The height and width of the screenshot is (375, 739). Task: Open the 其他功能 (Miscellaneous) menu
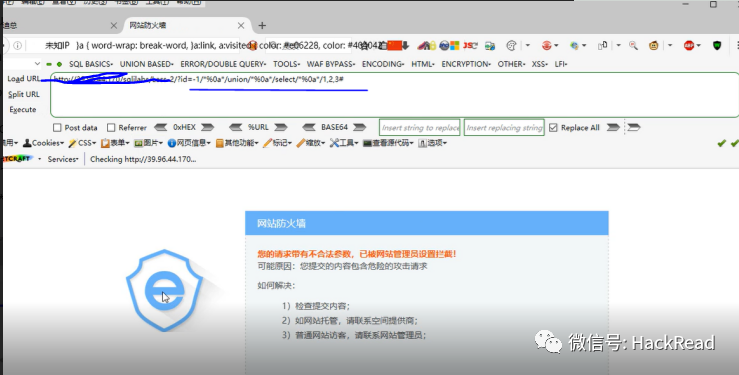pyautogui.click(x=237, y=143)
